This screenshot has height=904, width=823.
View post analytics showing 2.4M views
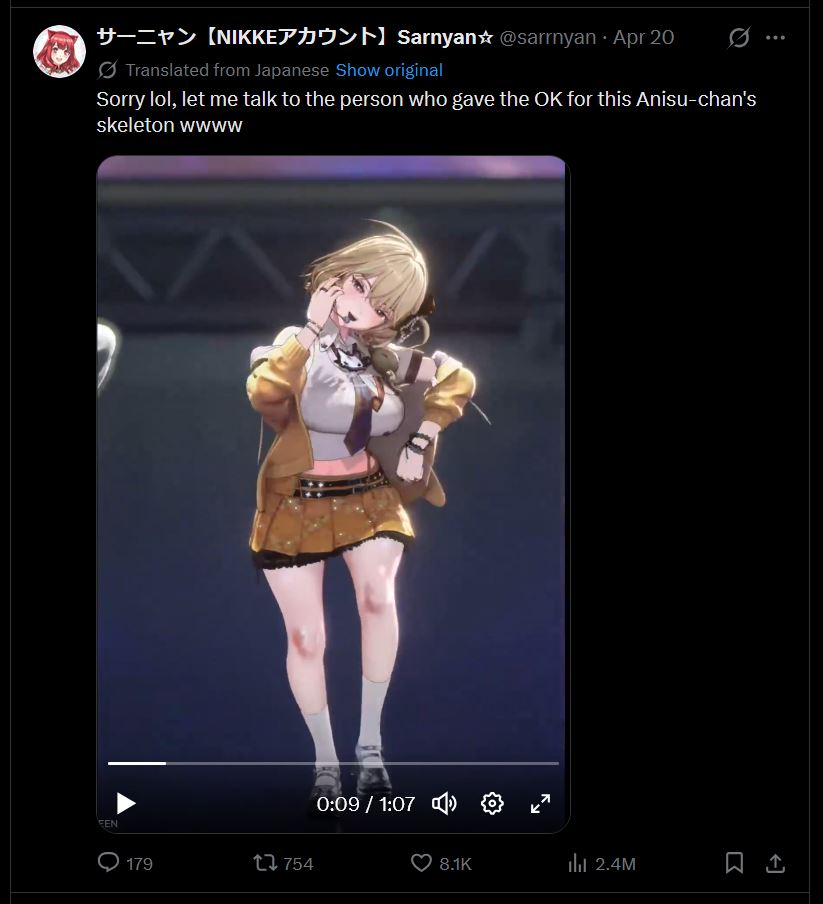pos(601,864)
